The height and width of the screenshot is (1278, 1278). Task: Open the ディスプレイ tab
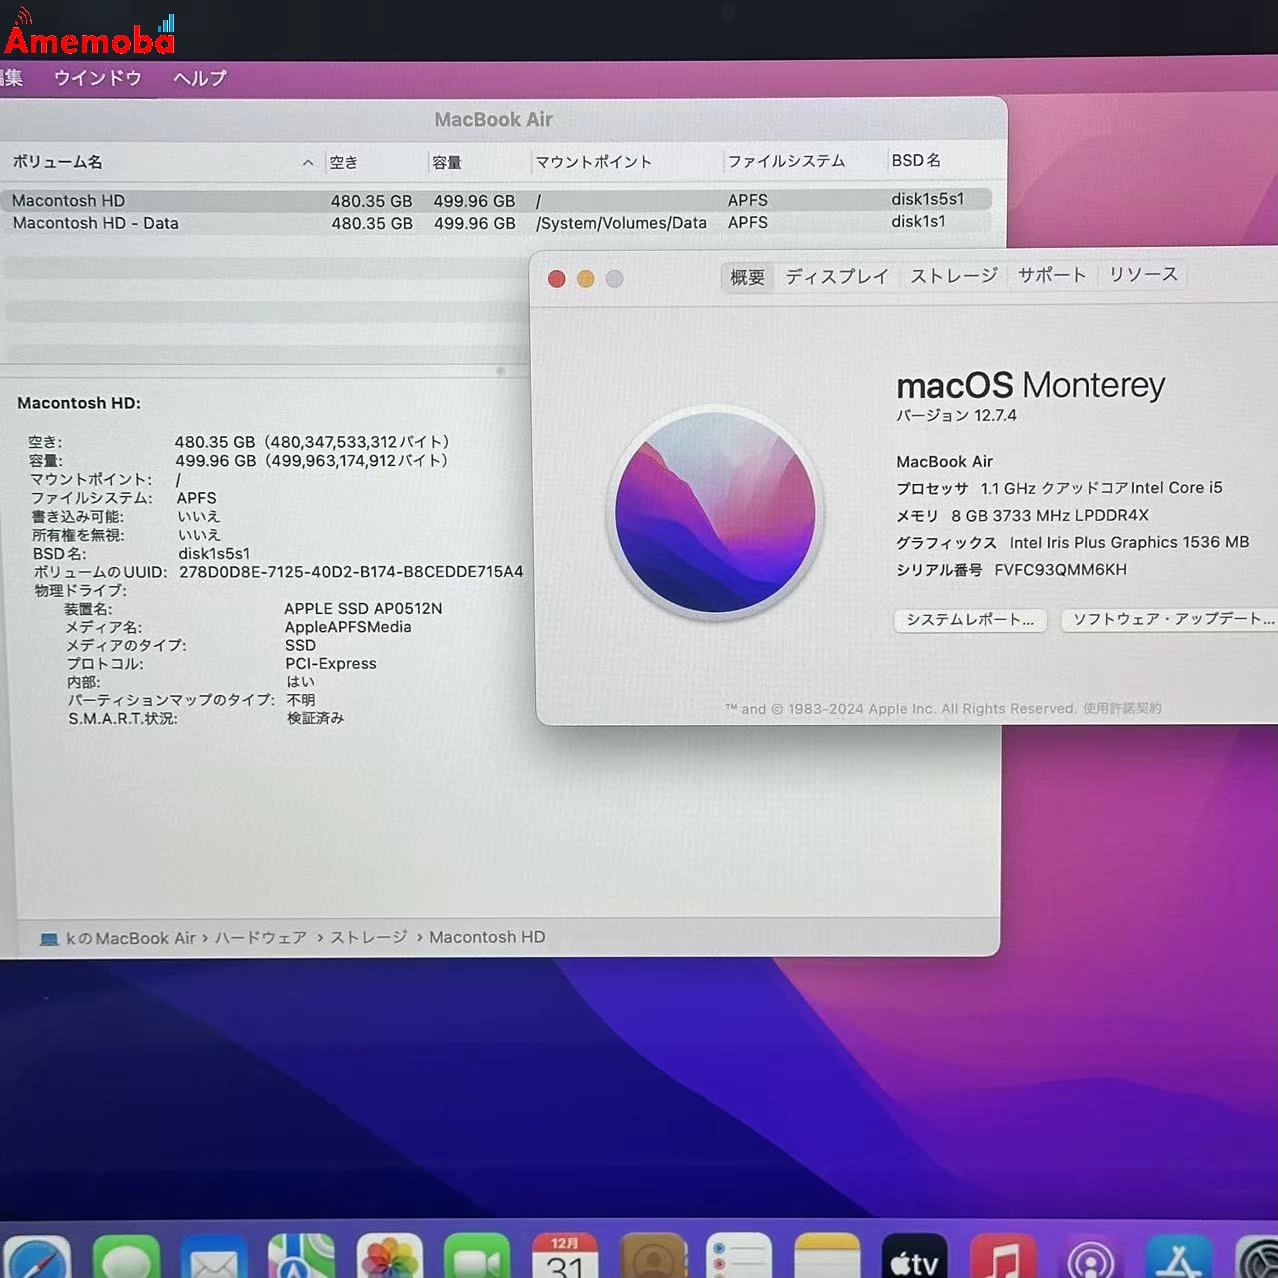tap(837, 275)
